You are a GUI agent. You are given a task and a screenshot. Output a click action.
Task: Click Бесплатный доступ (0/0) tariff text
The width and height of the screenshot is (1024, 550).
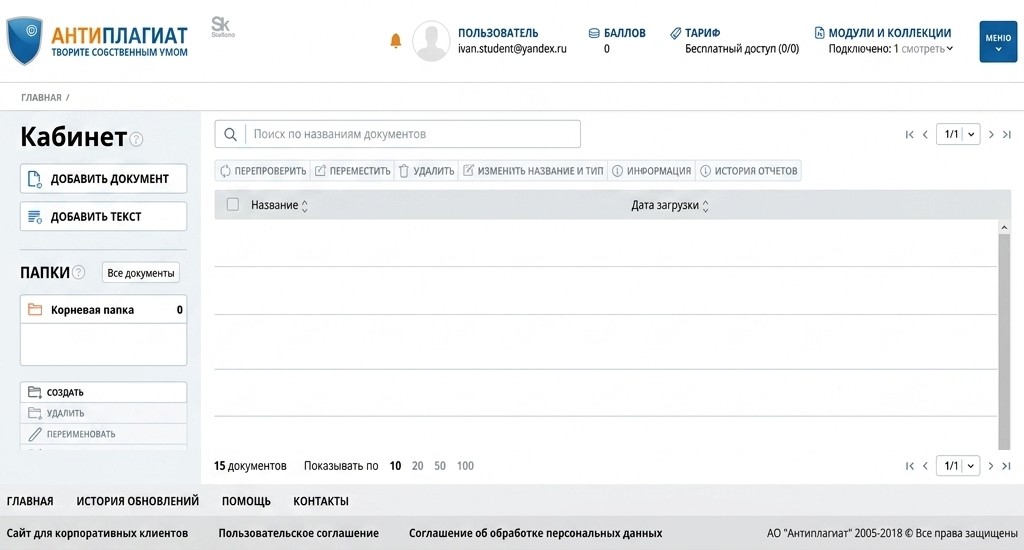coord(742,49)
